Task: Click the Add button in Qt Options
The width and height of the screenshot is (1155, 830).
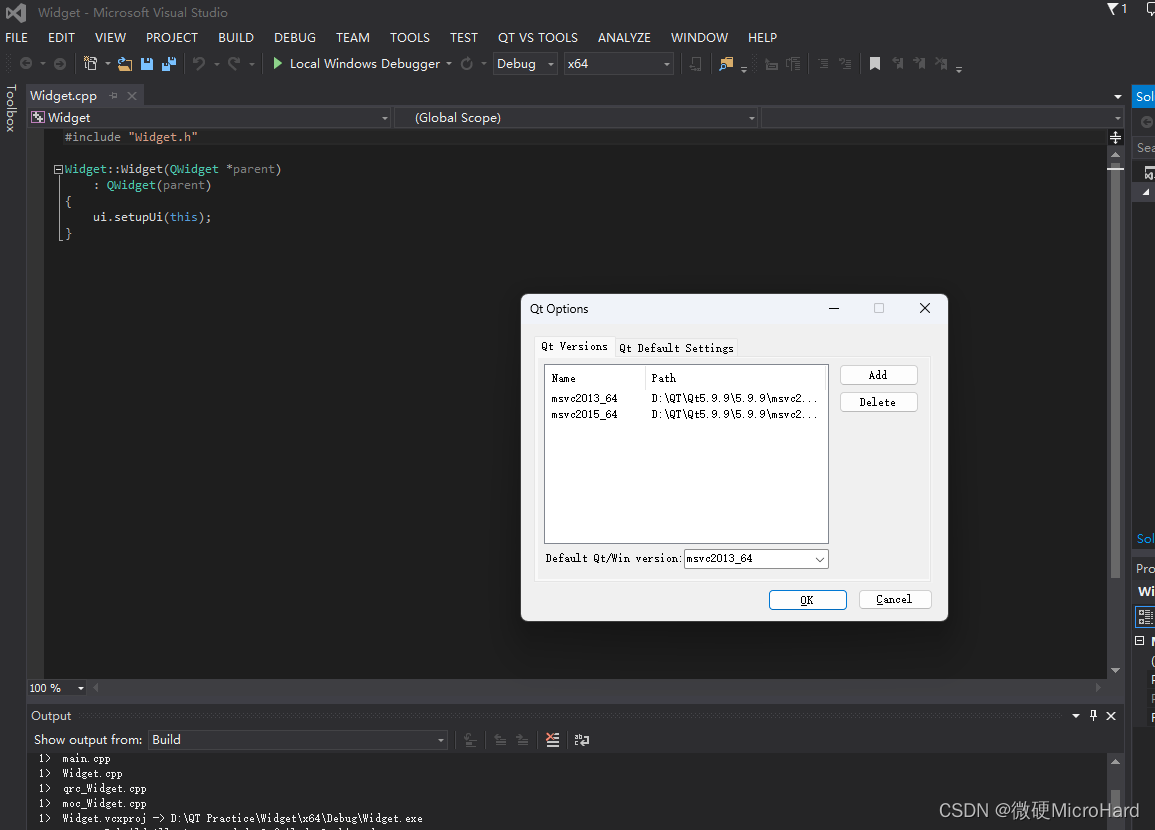Action: pos(878,375)
